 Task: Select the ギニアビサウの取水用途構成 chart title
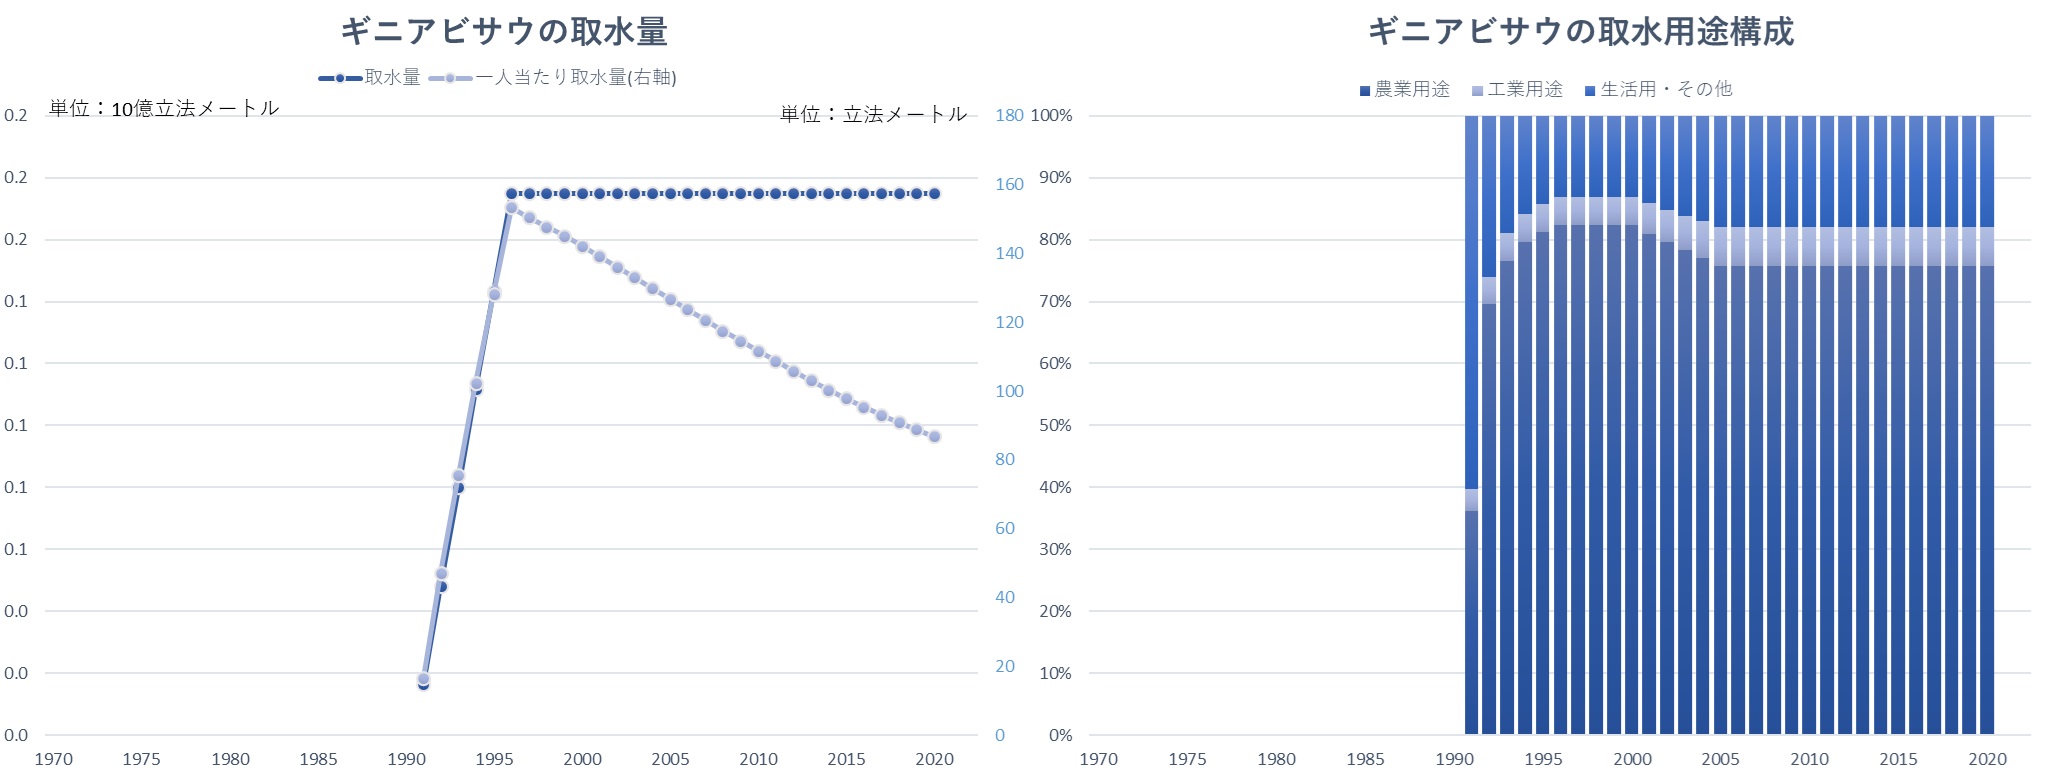tap(1580, 32)
